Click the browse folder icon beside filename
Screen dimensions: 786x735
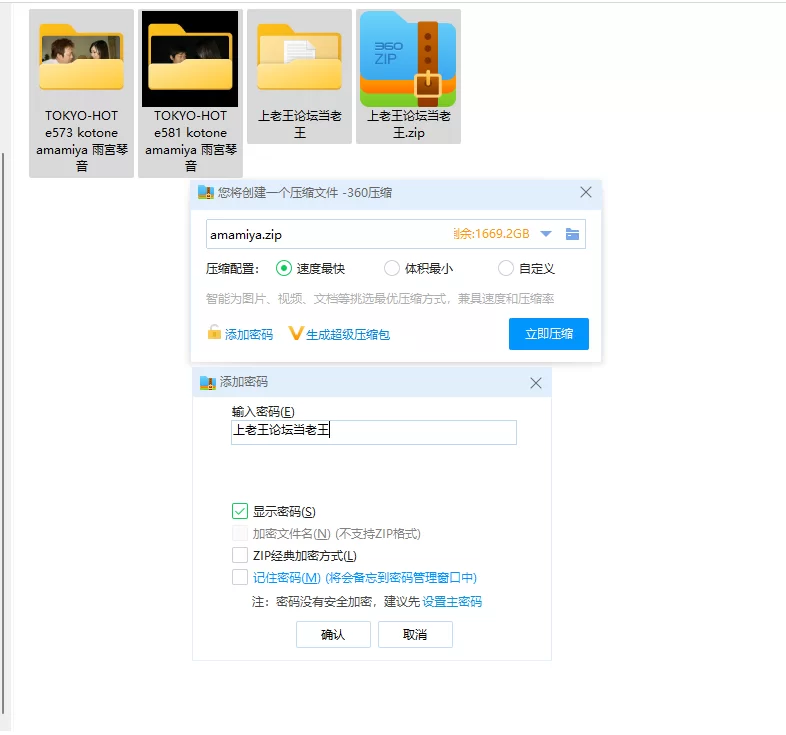(572, 234)
